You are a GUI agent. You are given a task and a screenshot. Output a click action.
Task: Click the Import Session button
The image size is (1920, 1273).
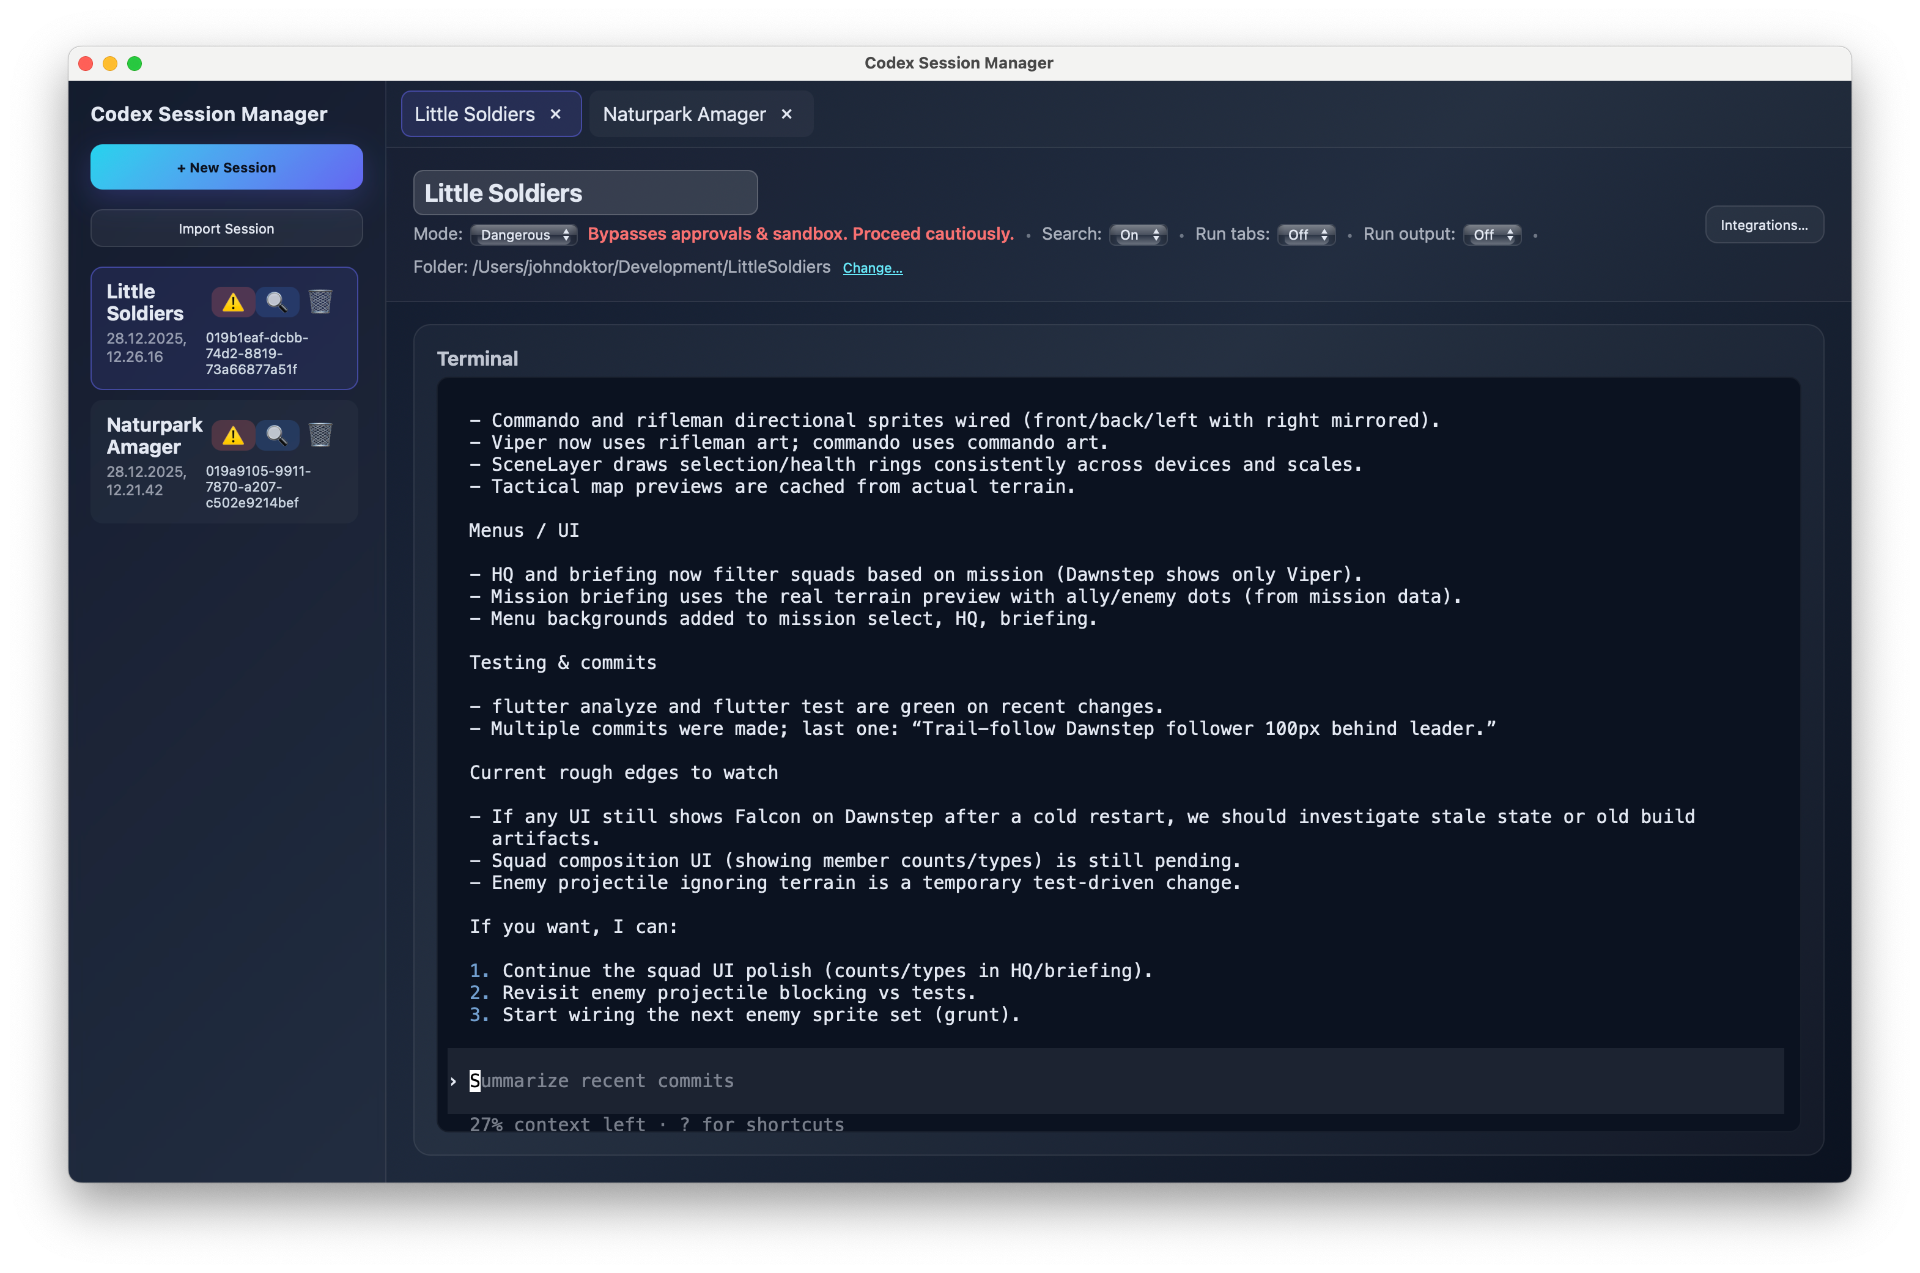(x=226, y=229)
